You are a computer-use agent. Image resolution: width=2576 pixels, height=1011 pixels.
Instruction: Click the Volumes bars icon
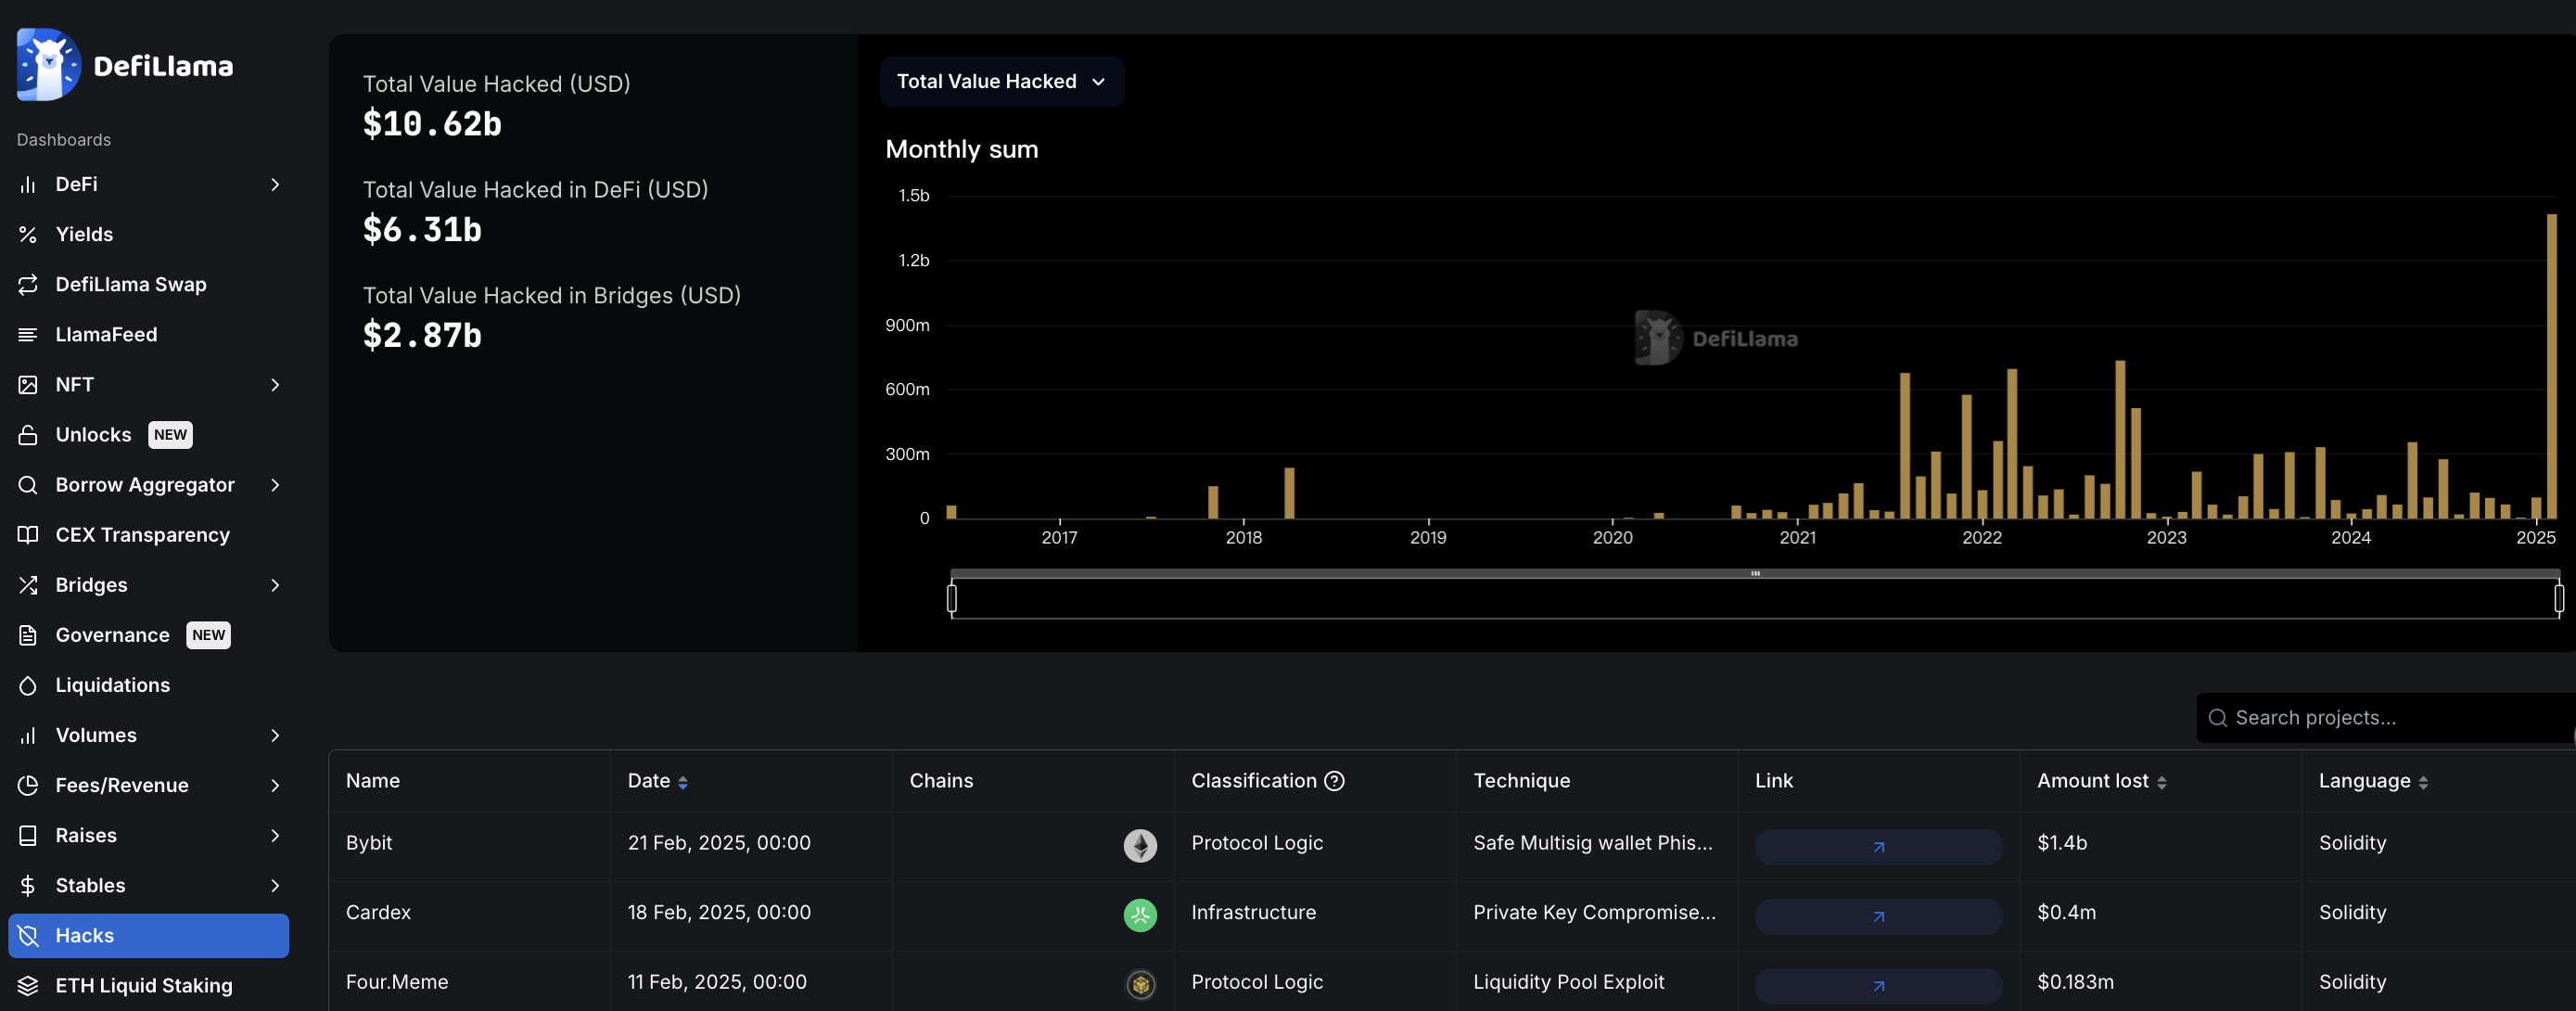28,735
